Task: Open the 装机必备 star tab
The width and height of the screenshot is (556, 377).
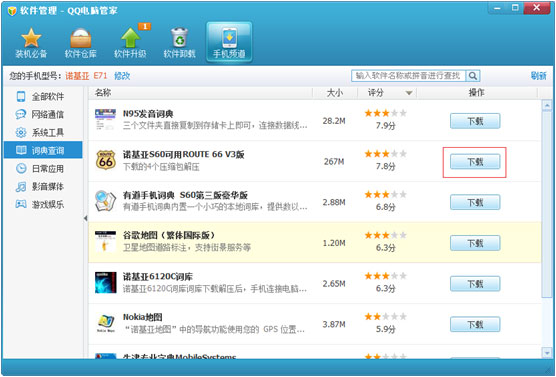Action: [x=31, y=43]
